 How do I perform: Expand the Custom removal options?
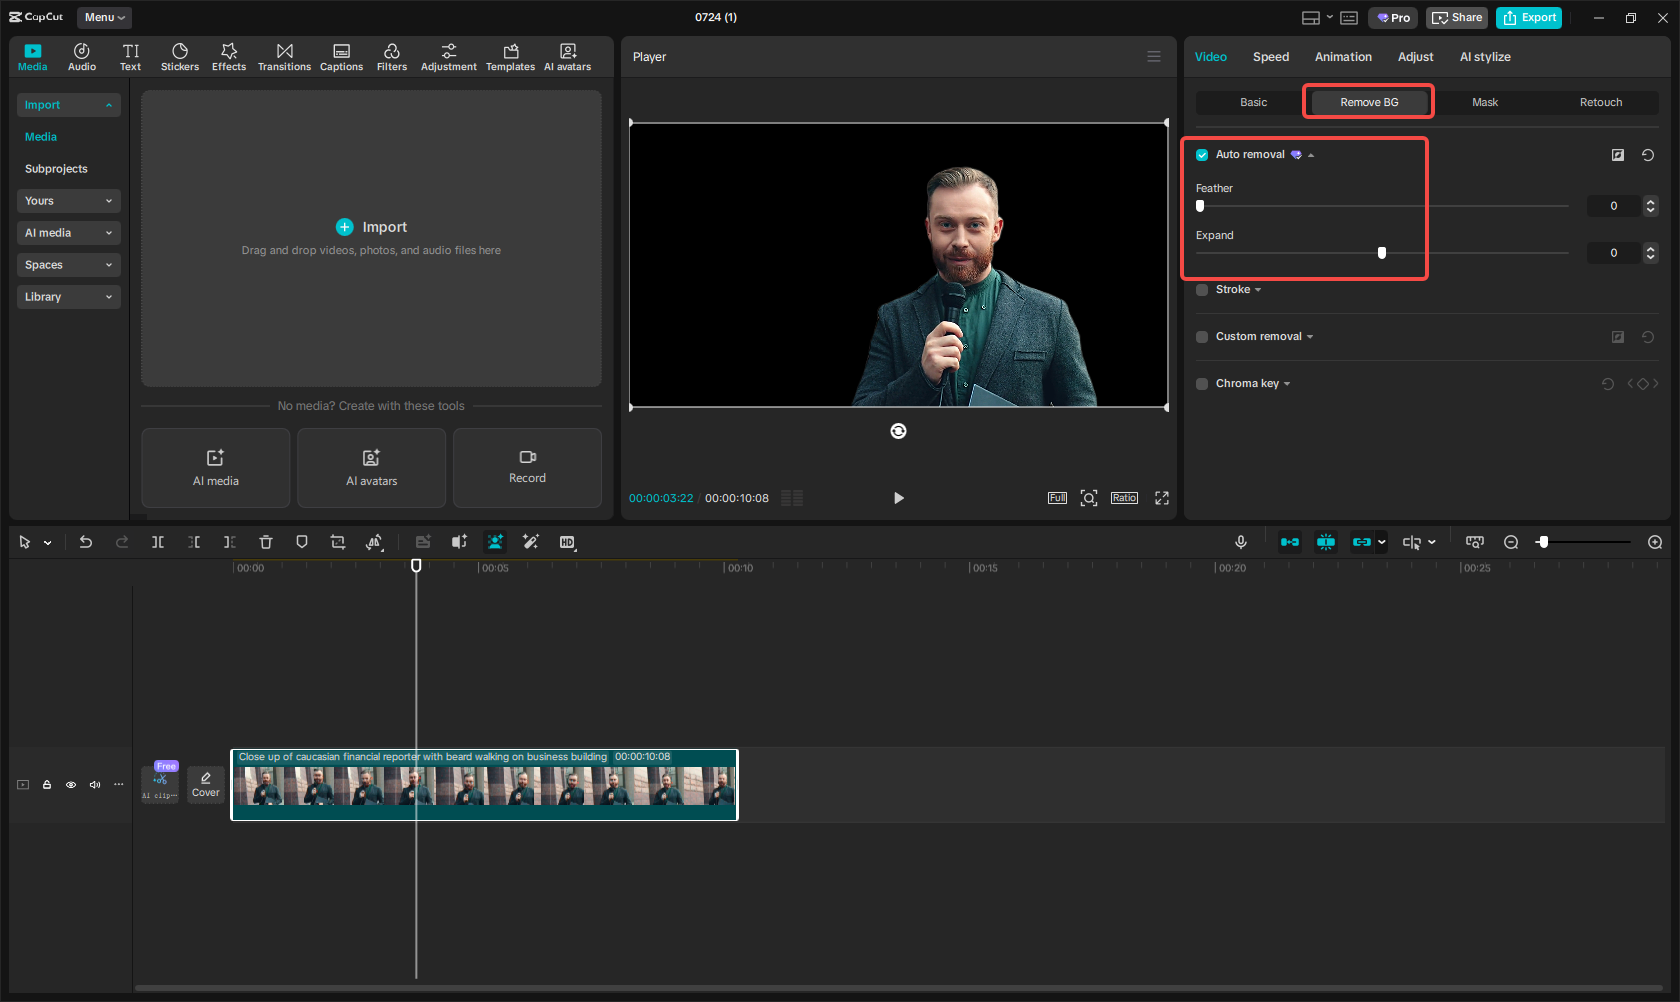1309,336
